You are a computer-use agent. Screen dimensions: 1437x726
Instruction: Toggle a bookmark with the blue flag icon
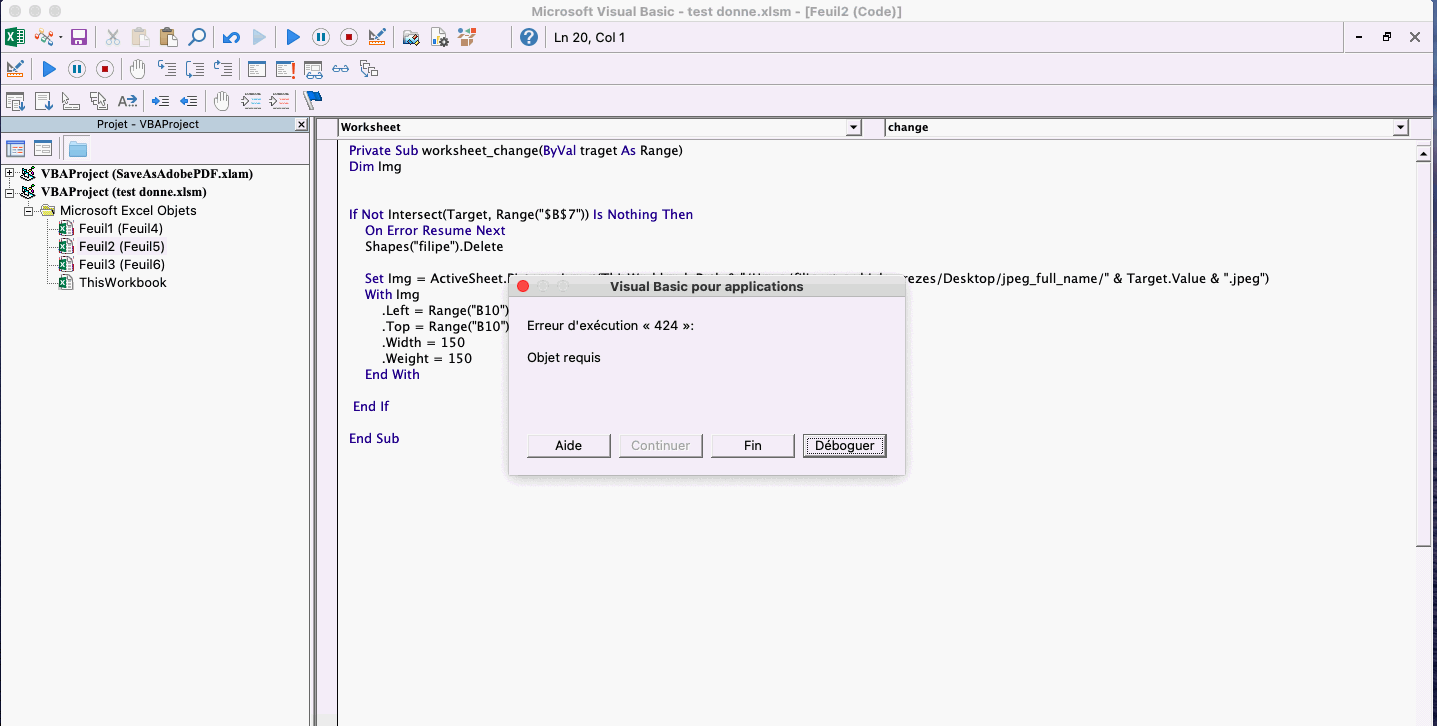(313, 101)
